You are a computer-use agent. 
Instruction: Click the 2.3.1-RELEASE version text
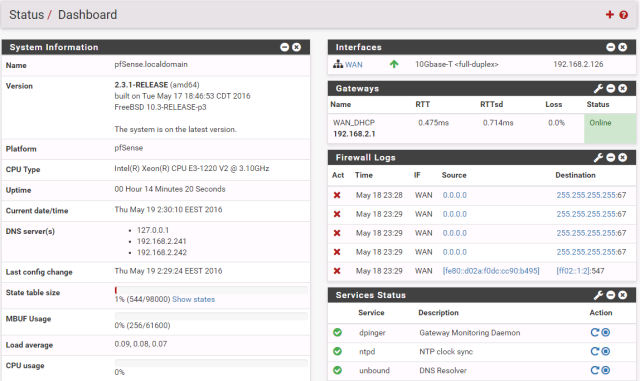click(141, 85)
